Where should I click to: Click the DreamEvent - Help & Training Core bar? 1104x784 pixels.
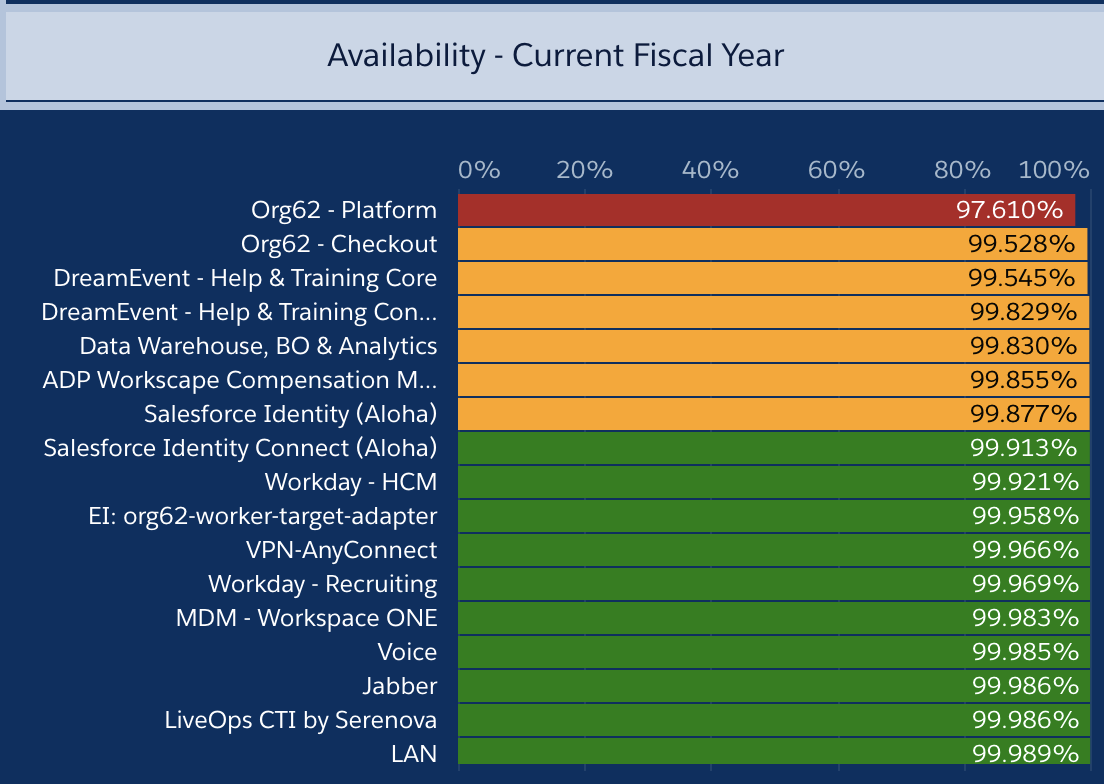pyautogui.click(x=772, y=278)
